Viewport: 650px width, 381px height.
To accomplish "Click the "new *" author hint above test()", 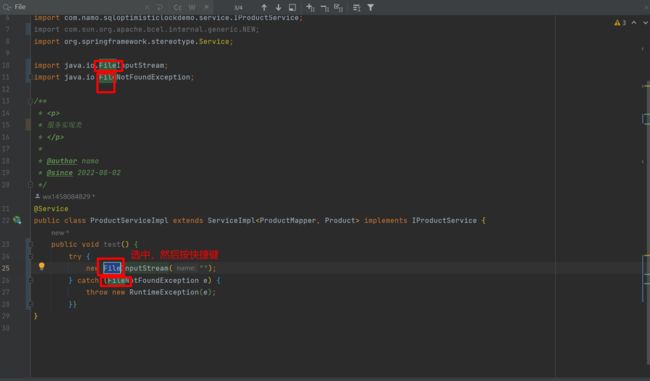I will pyautogui.click(x=60, y=233).
